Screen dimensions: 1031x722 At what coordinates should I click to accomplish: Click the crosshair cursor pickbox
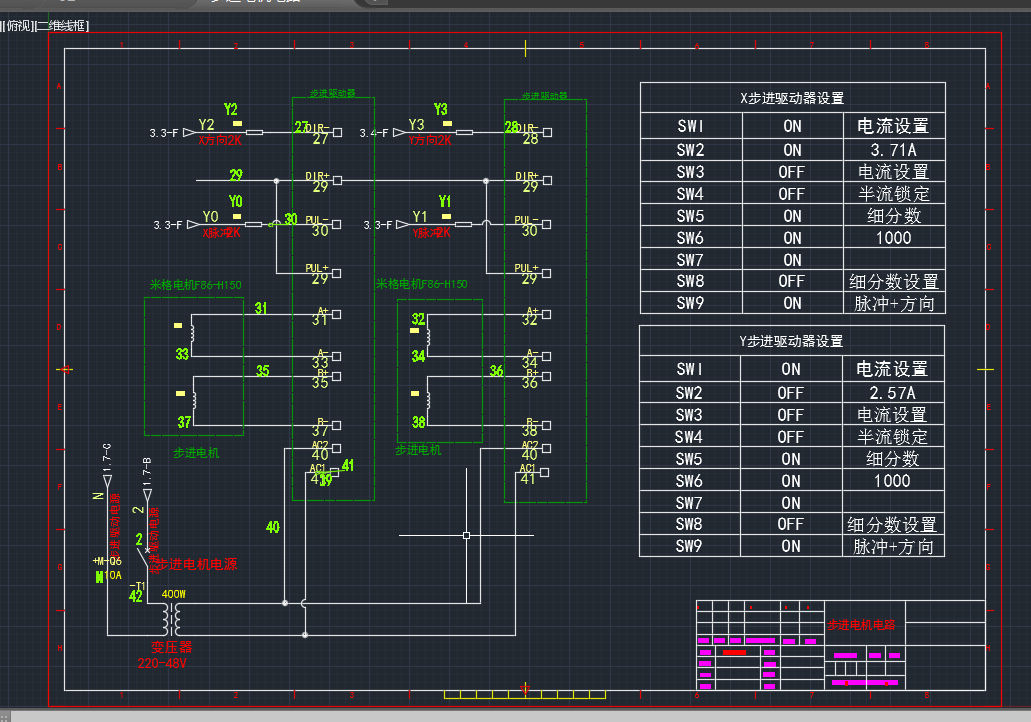(x=466, y=535)
